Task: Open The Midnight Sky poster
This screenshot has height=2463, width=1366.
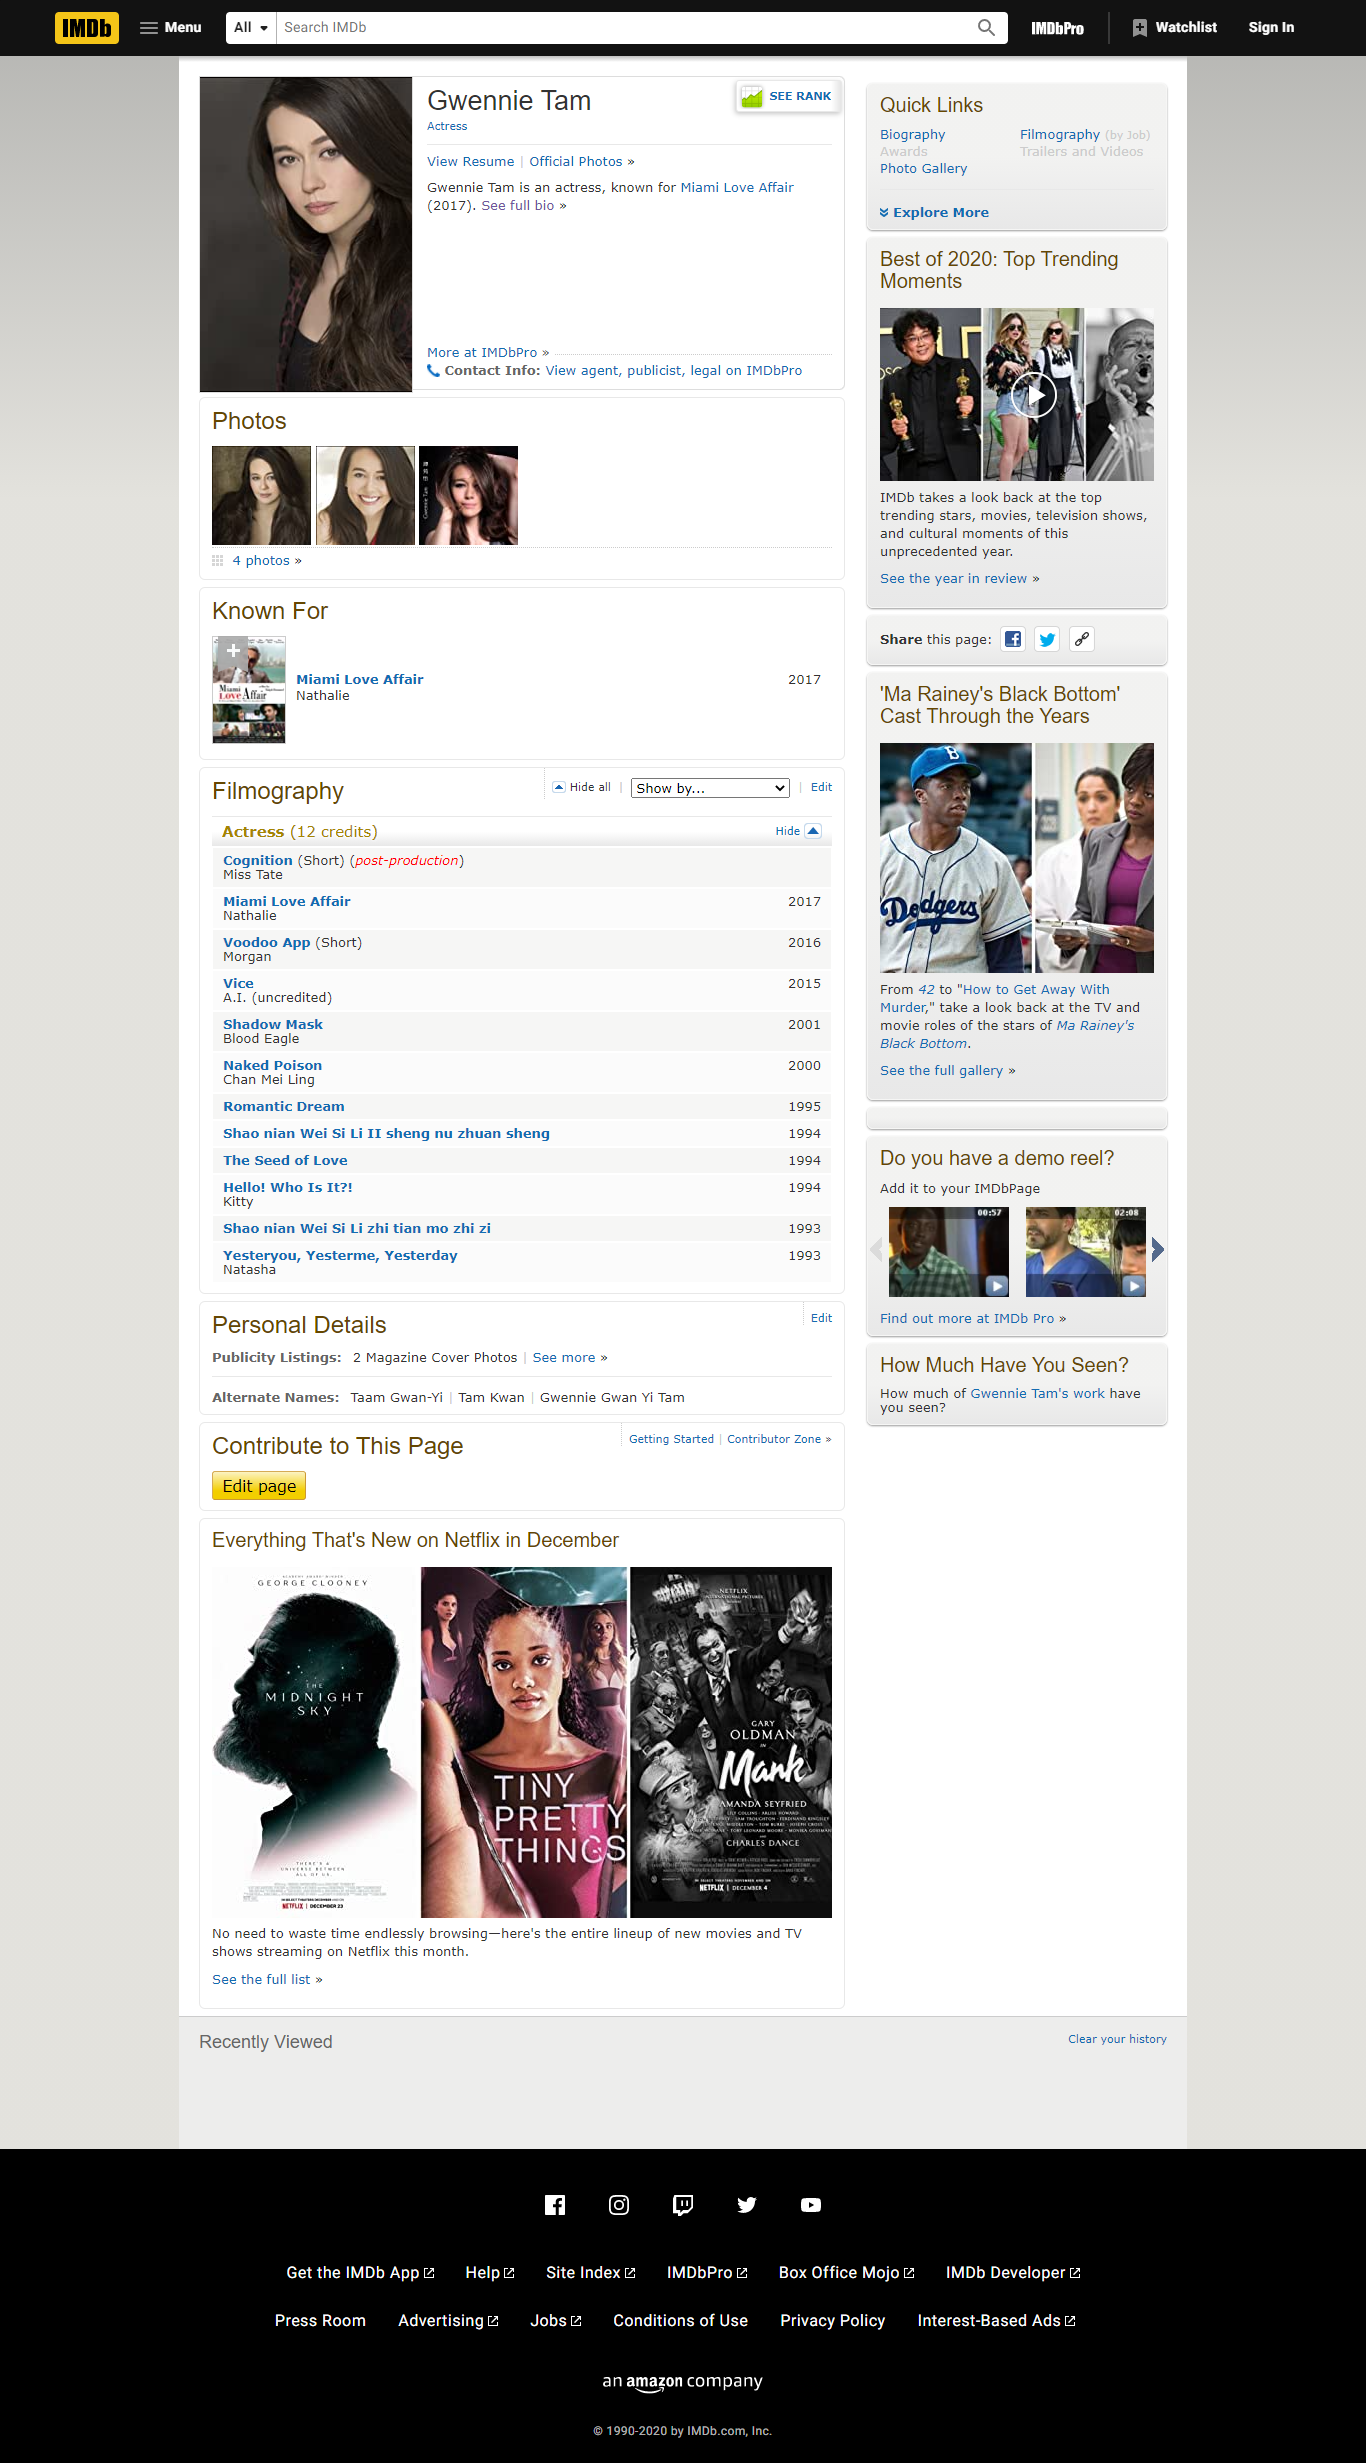Action: [x=314, y=1742]
